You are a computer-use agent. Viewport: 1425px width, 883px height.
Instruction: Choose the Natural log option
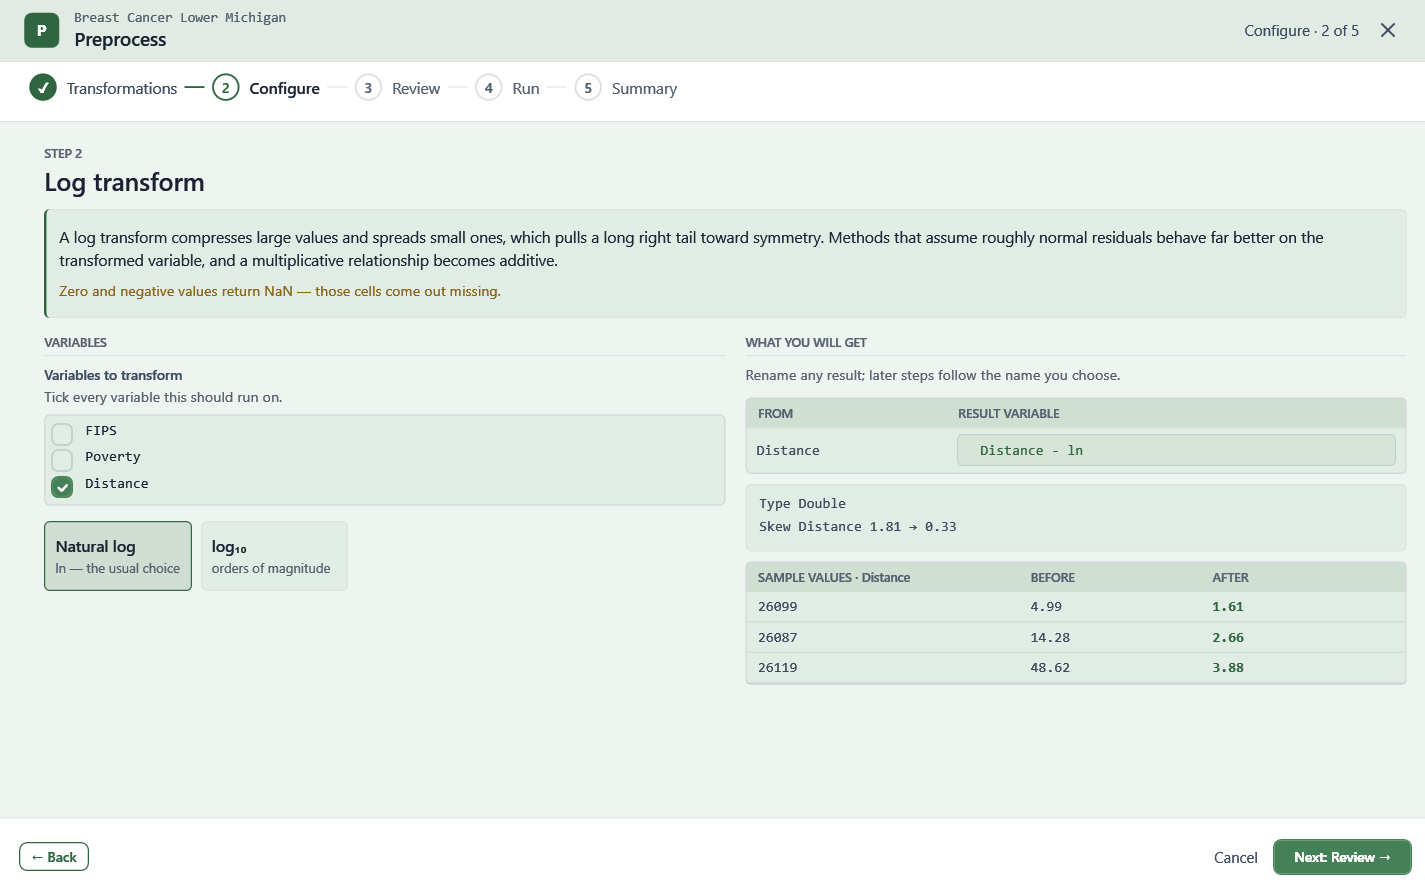pos(118,556)
